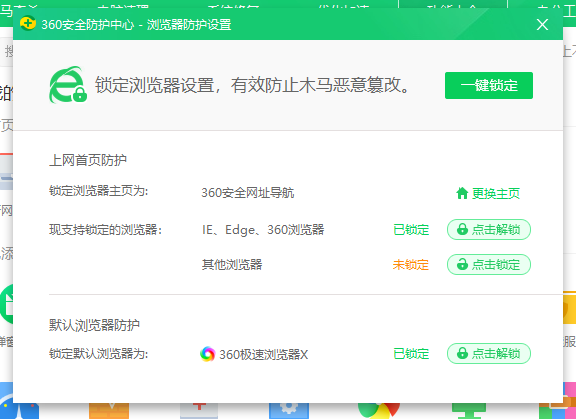Click 已锁定 status beside 360极速浏览器X
The height and width of the screenshot is (419, 576).
coord(411,354)
